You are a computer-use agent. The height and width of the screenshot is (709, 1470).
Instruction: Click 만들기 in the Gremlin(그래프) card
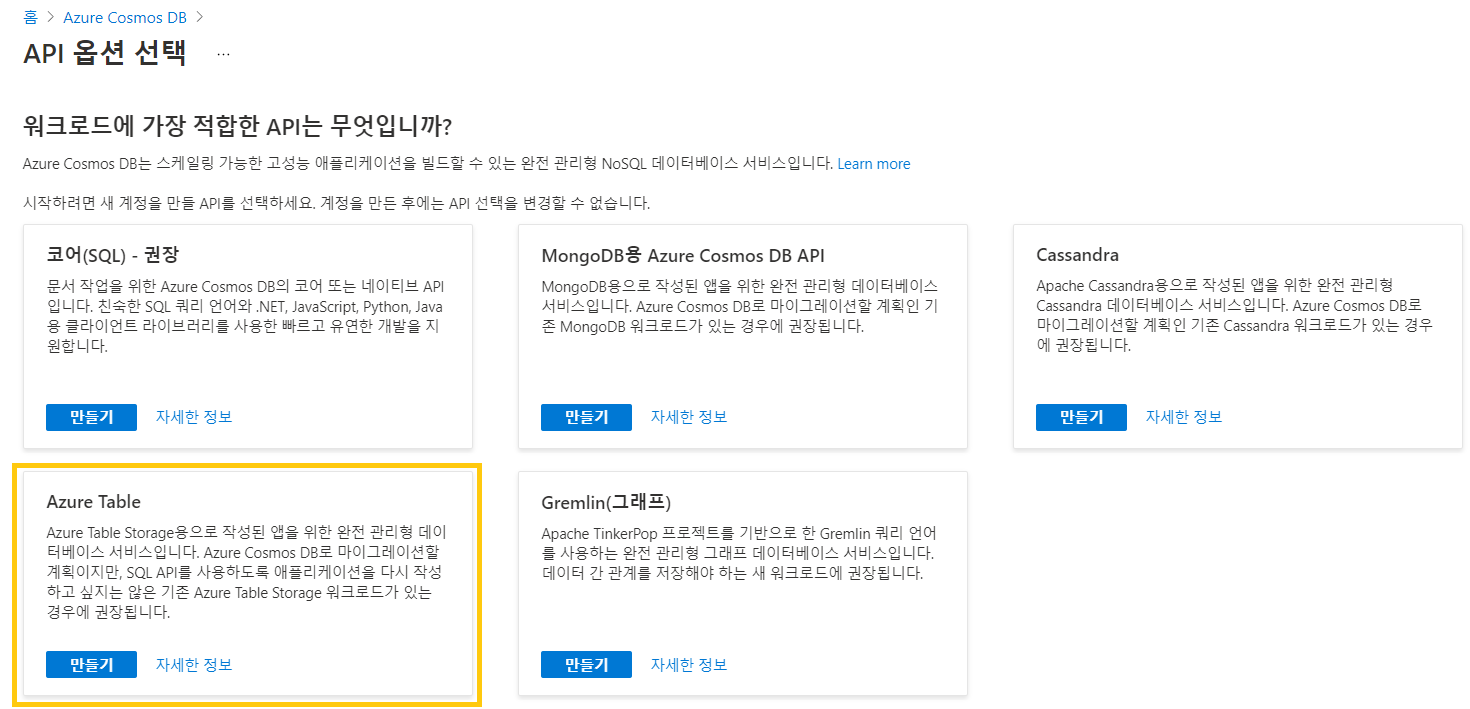pyautogui.click(x=586, y=664)
